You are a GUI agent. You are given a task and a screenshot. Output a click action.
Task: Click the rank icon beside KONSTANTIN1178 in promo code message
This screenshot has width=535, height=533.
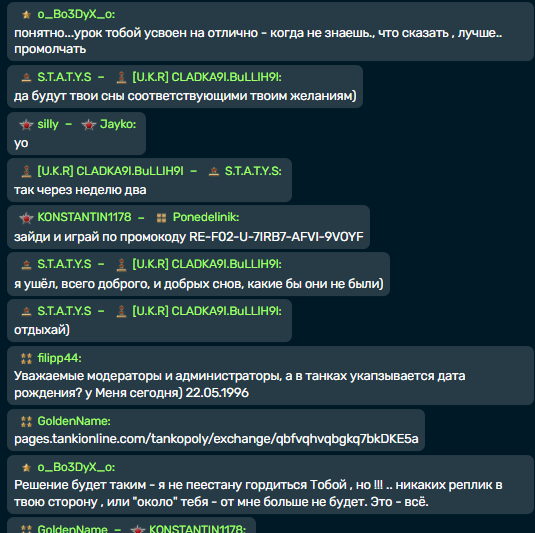[26, 218]
